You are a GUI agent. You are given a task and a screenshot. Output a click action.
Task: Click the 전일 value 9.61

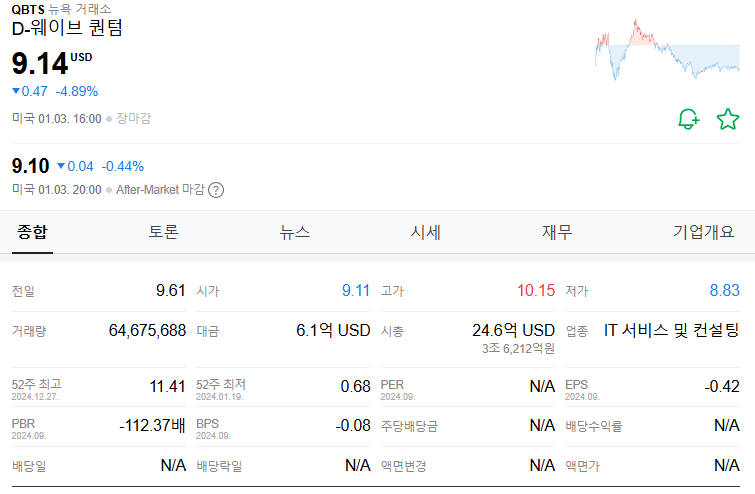[x=170, y=290]
